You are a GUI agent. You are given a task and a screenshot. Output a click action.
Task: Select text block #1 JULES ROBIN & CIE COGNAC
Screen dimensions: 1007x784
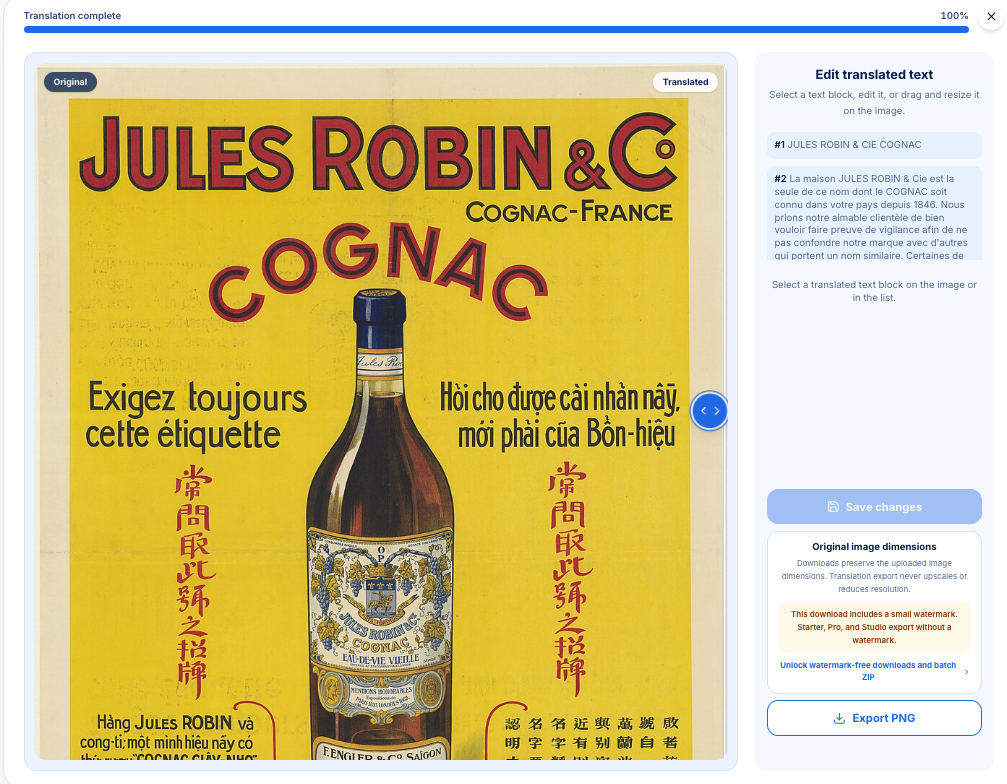tap(874, 145)
